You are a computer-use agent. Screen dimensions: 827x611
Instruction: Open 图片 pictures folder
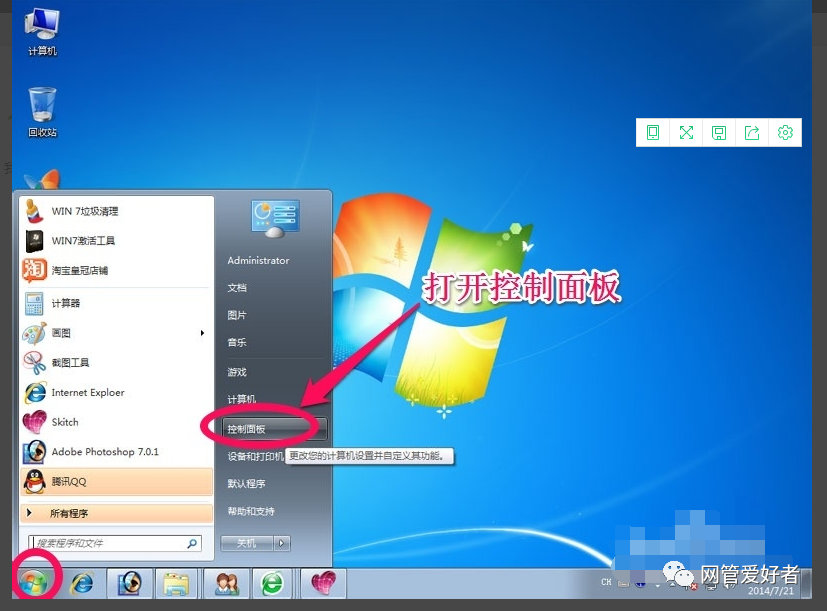(237, 315)
